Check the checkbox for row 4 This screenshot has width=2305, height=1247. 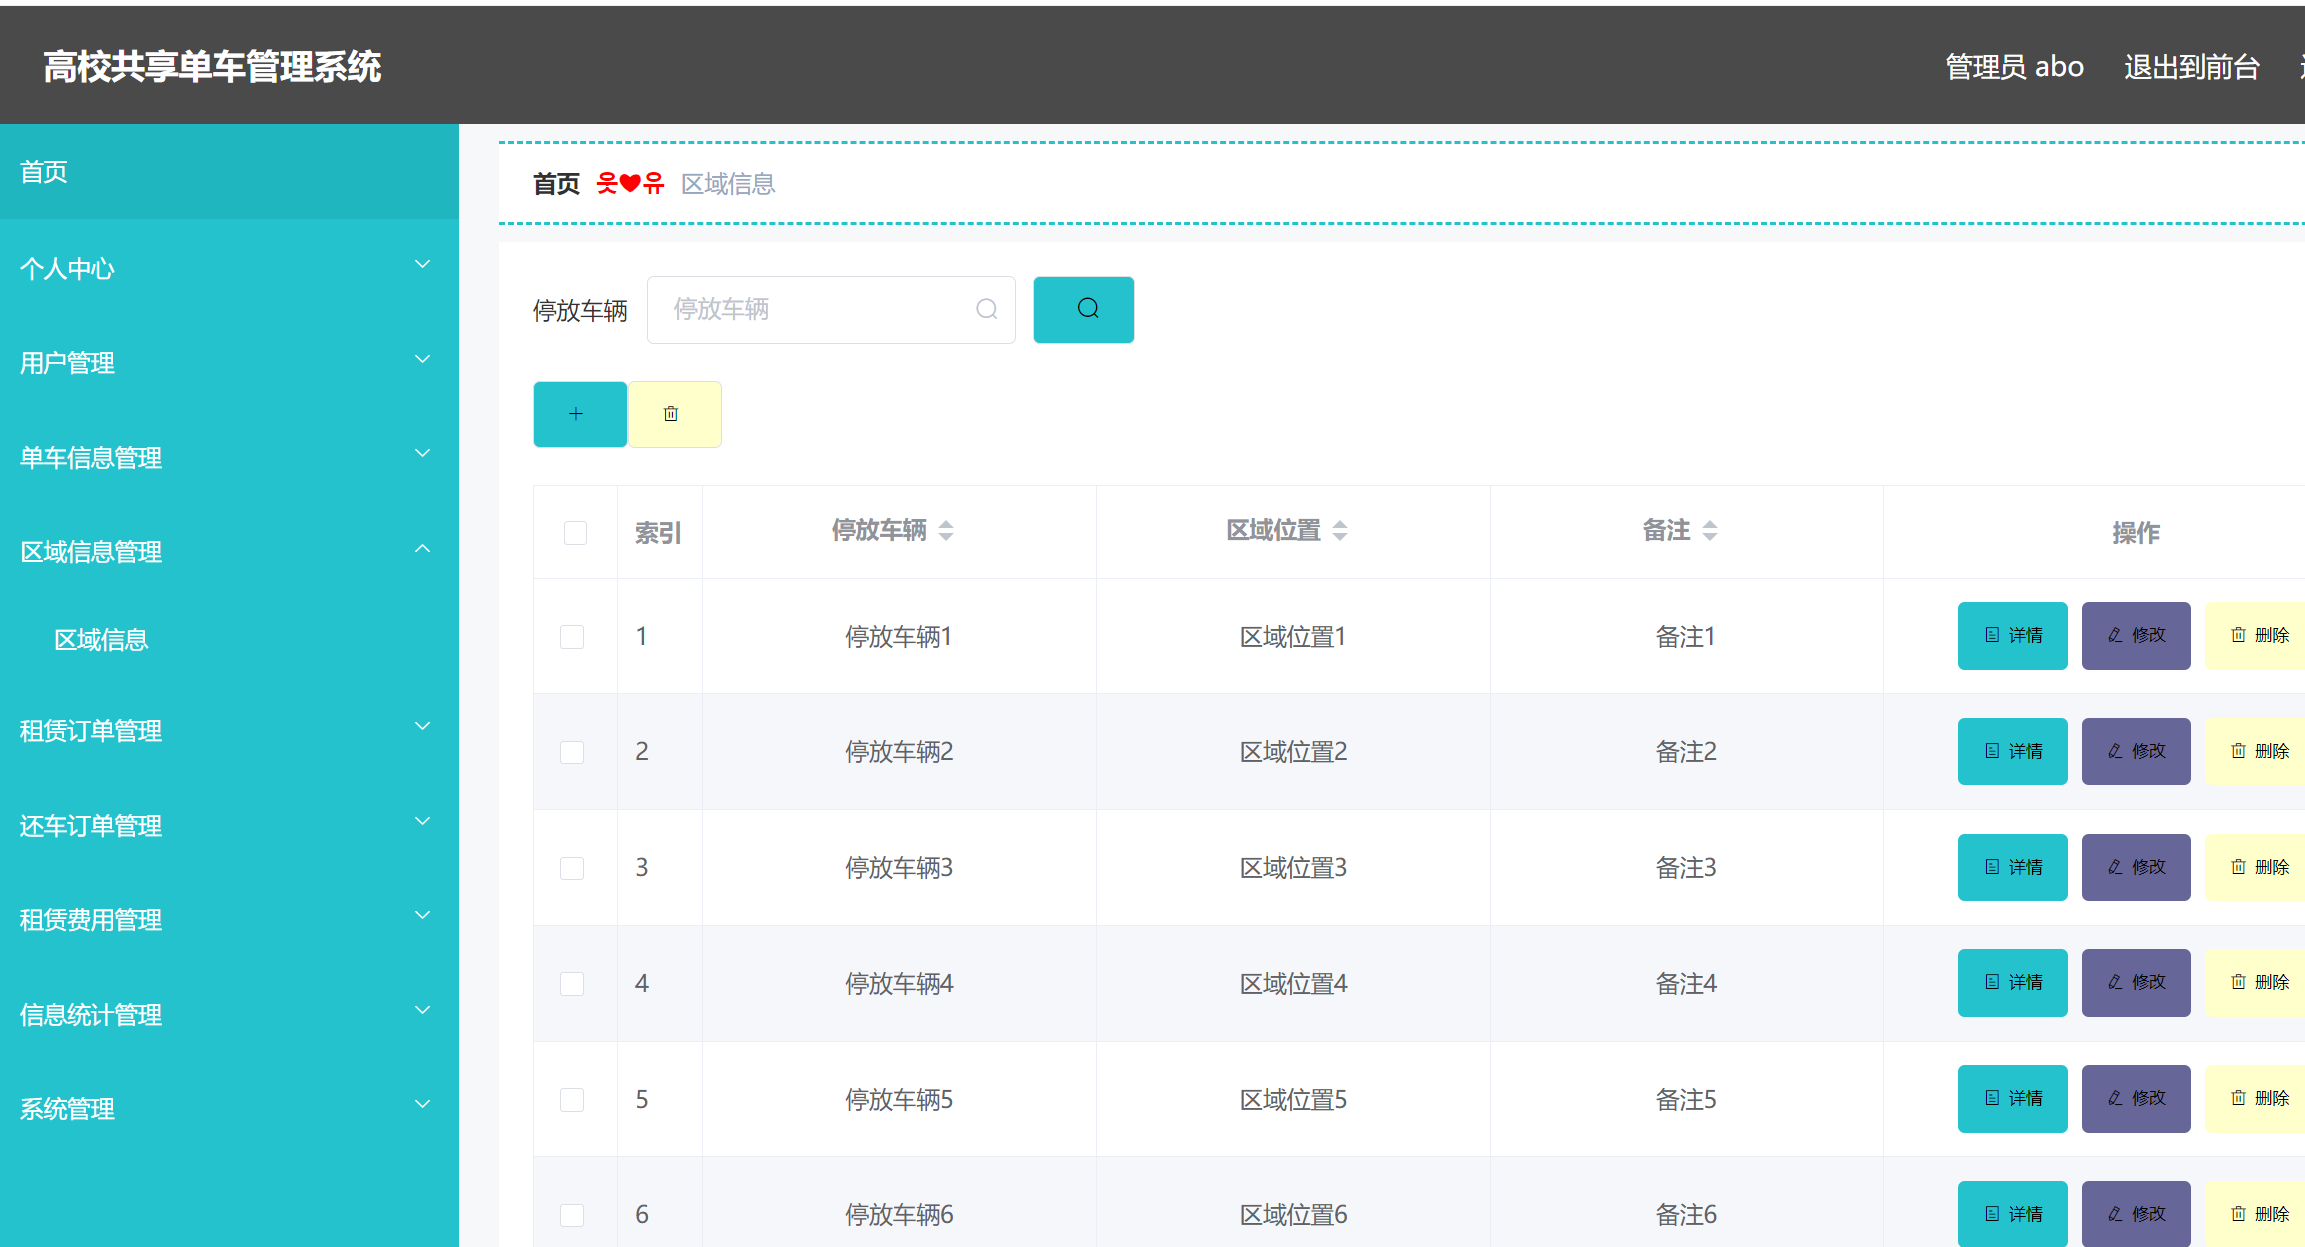pyautogui.click(x=572, y=984)
